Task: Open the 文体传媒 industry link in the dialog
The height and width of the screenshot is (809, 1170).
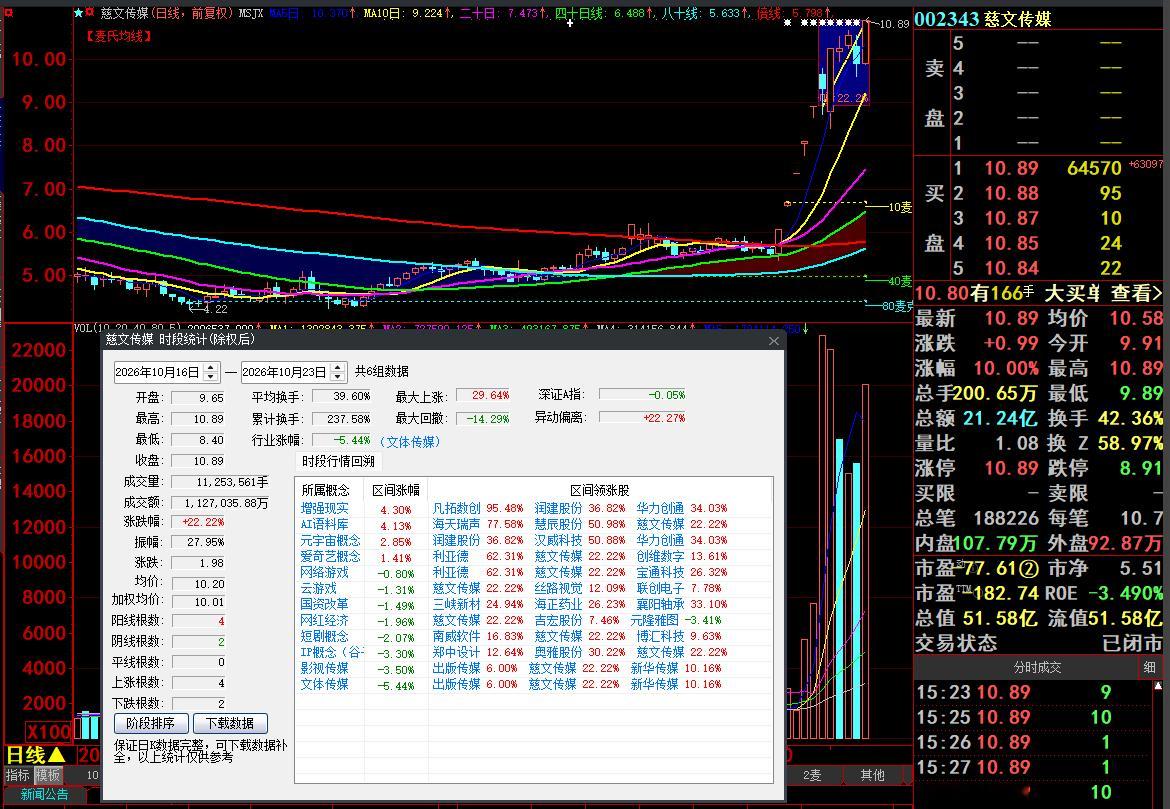Action: [x=410, y=441]
